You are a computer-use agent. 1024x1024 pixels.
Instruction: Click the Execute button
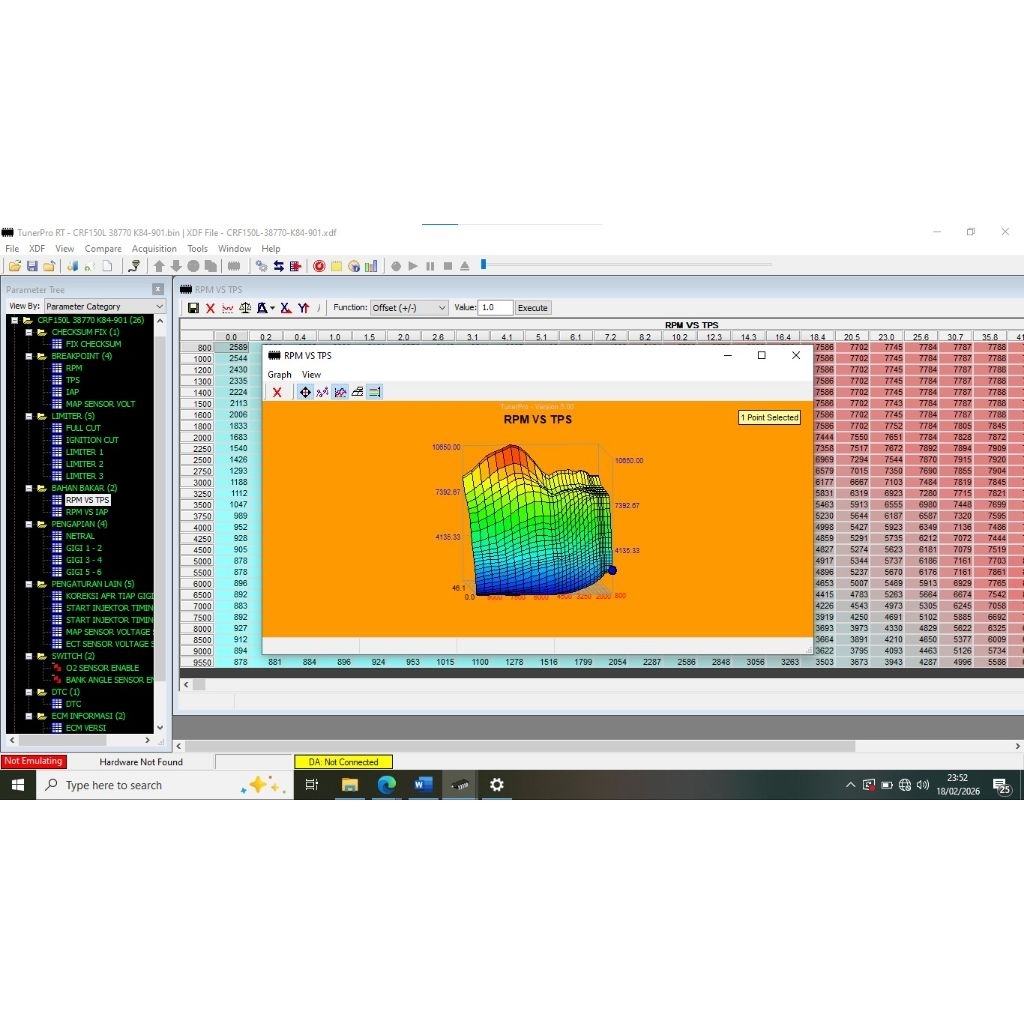pos(533,308)
